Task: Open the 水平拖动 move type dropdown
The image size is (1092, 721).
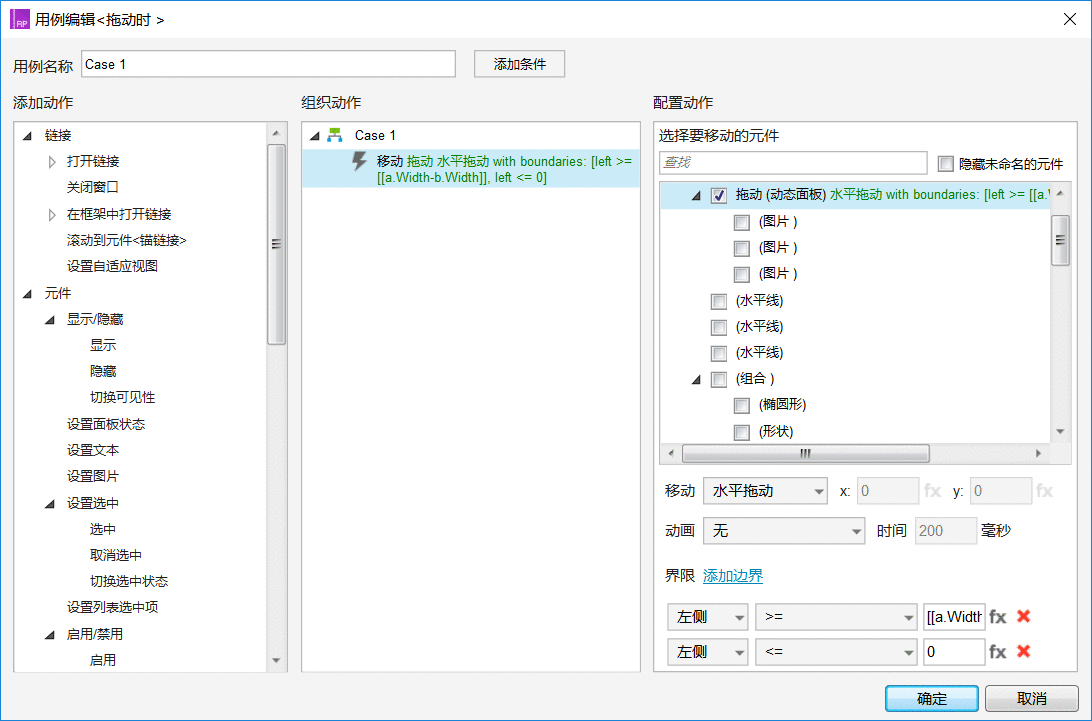Action: (765, 491)
